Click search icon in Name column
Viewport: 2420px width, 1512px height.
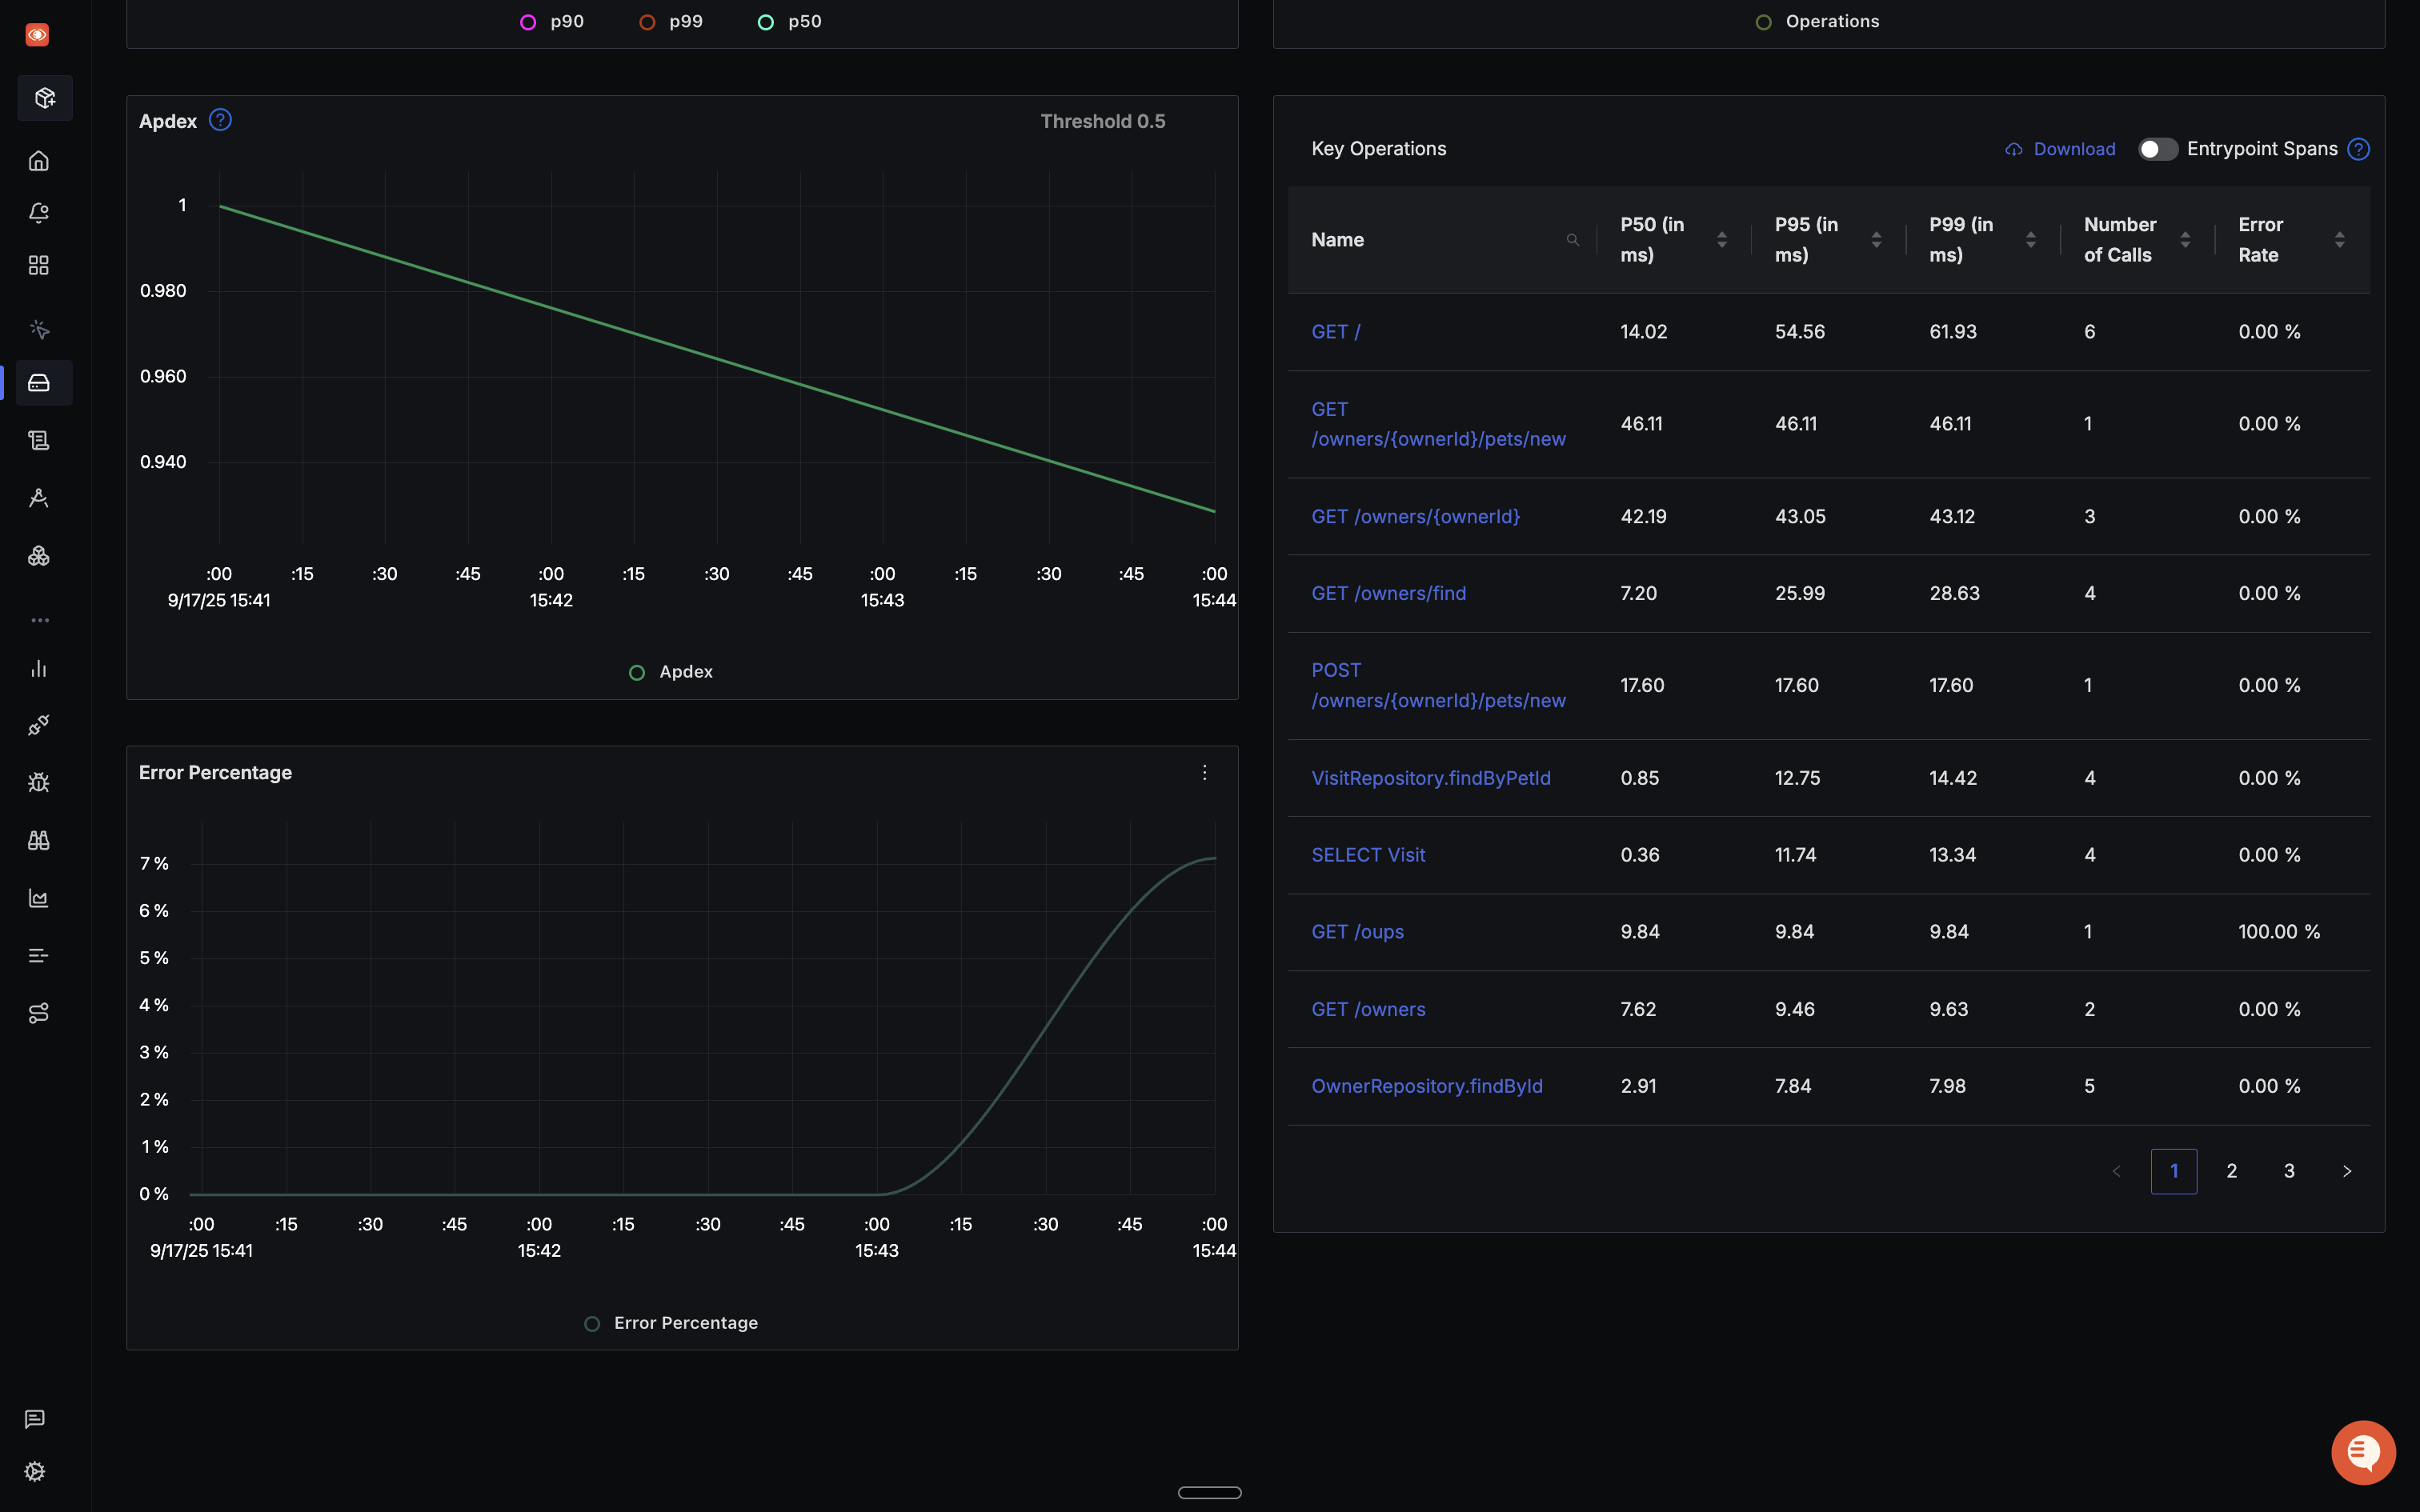pyautogui.click(x=1572, y=240)
